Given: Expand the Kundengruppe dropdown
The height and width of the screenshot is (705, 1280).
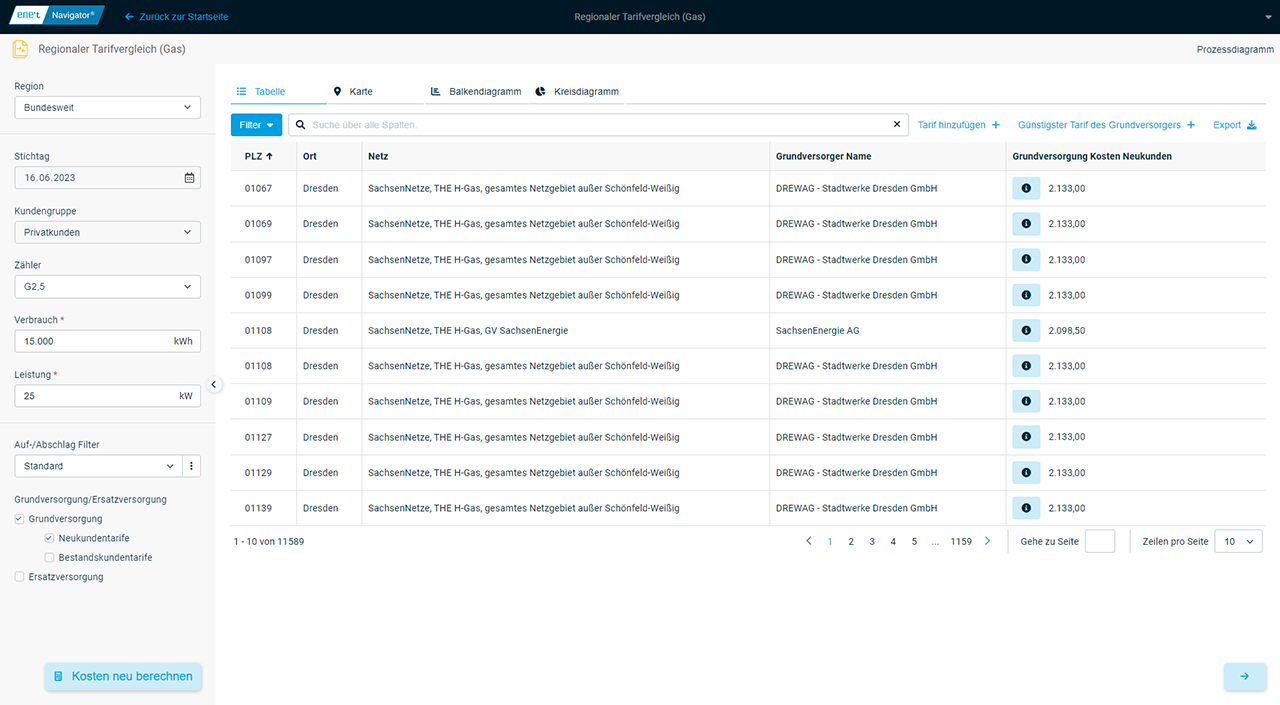Looking at the screenshot, I should tap(107, 232).
